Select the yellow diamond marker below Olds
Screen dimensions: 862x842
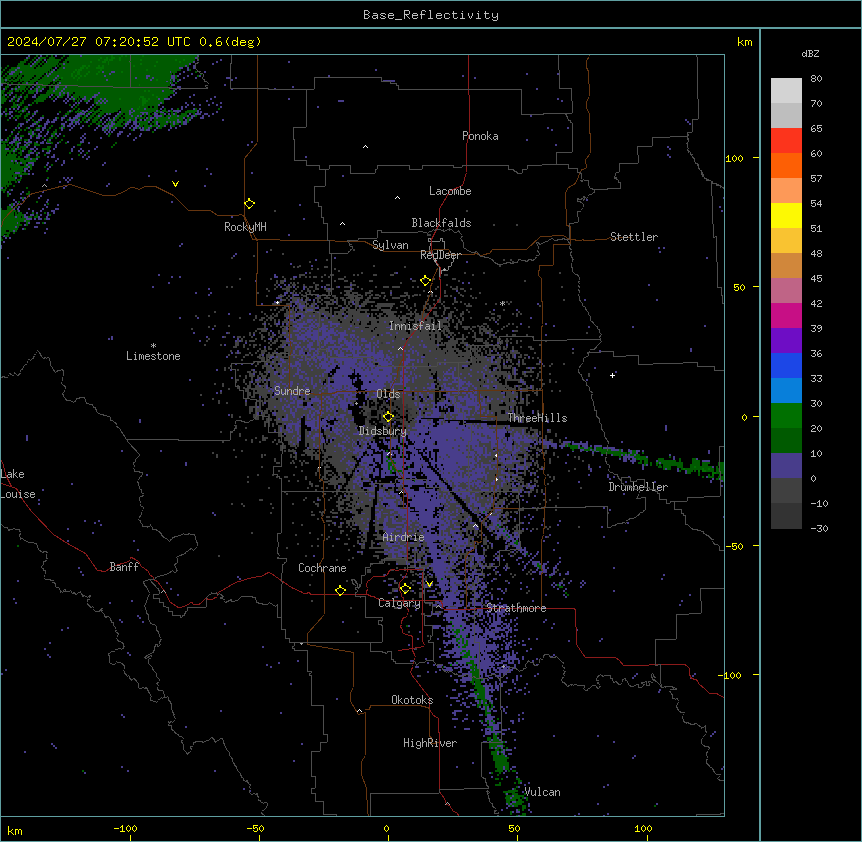click(388, 417)
